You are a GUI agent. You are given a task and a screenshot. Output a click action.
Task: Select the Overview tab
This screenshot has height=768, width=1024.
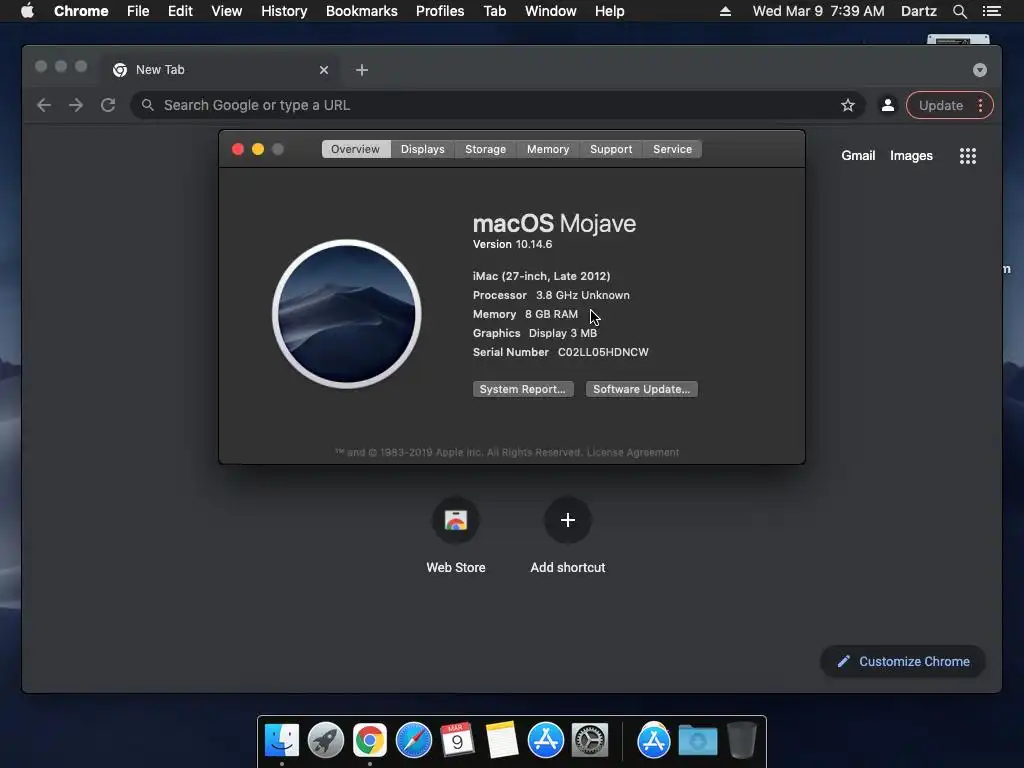(355, 149)
